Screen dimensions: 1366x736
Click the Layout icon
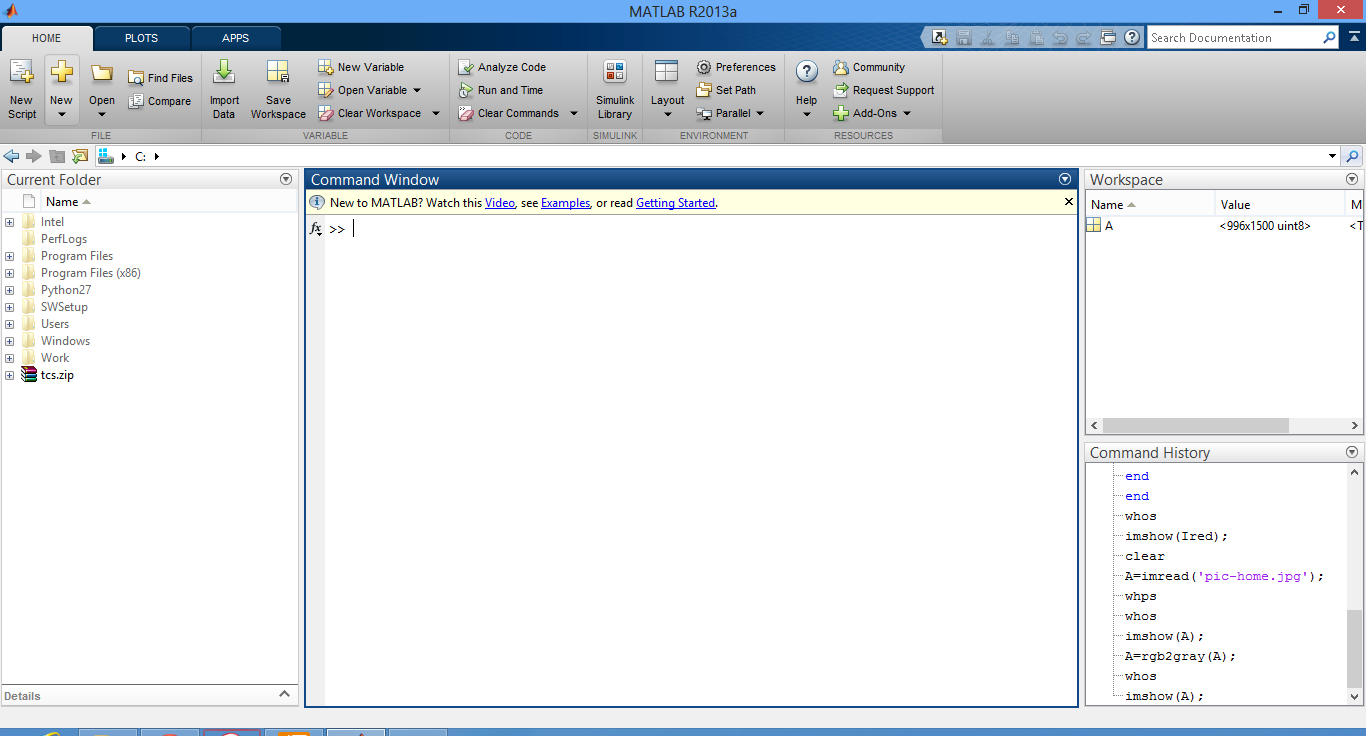coord(667,73)
